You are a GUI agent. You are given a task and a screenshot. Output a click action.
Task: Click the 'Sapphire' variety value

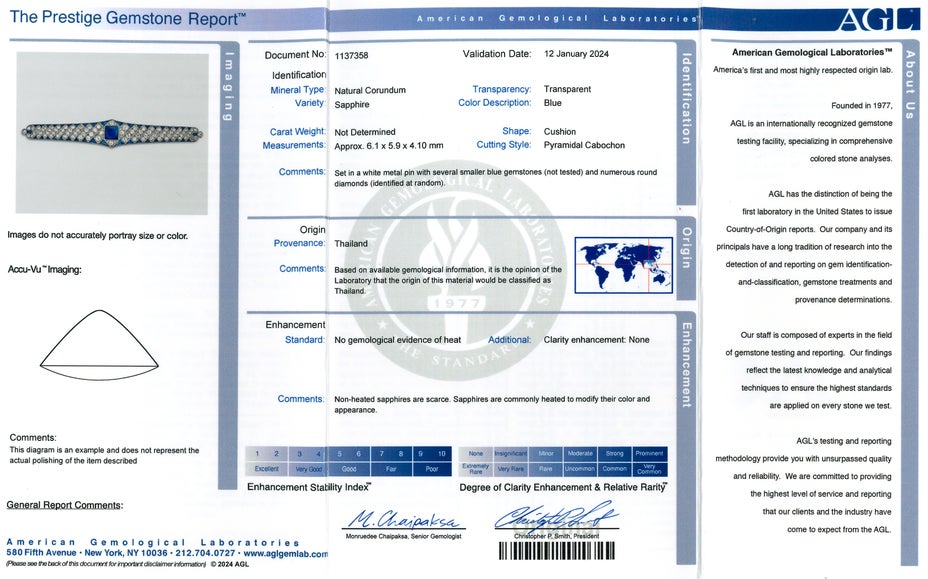(352, 105)
